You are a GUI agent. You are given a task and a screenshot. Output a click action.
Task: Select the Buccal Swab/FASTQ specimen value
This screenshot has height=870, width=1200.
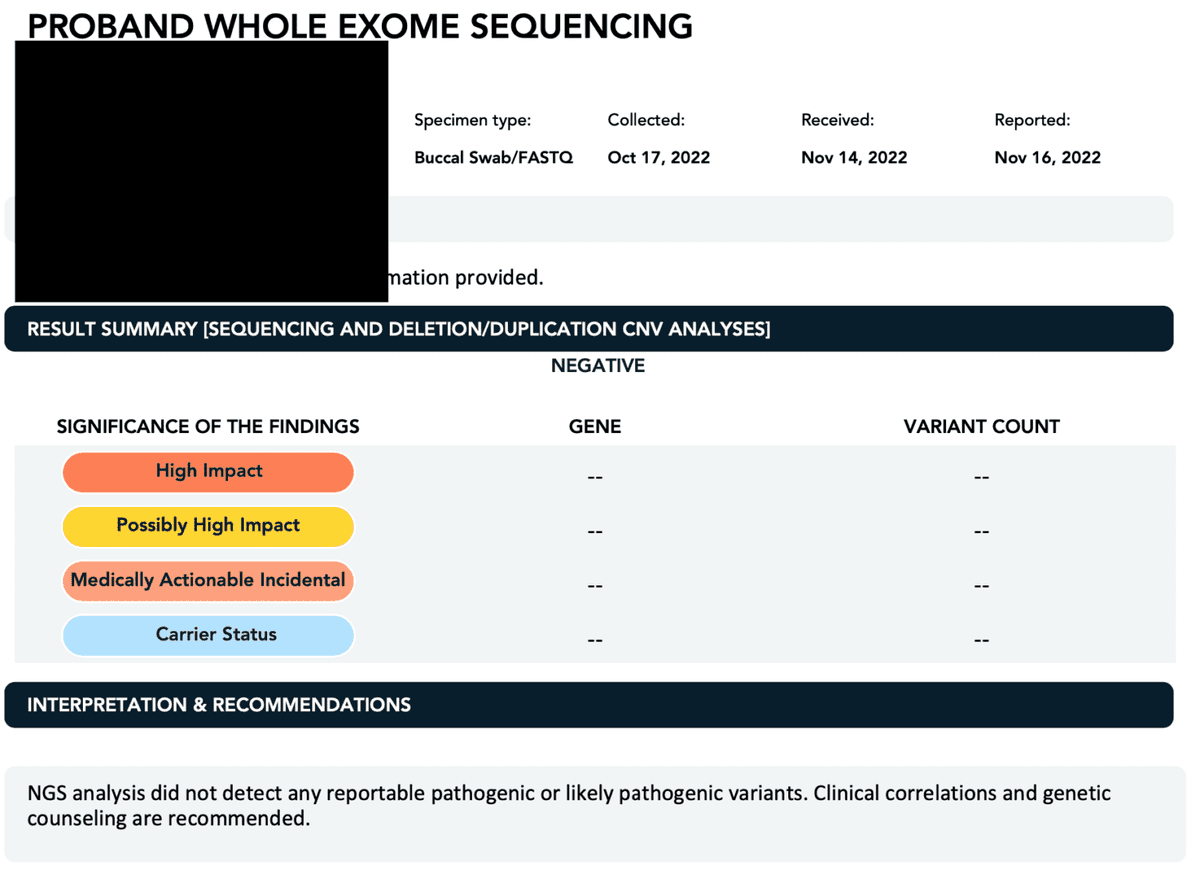point(494,158)
